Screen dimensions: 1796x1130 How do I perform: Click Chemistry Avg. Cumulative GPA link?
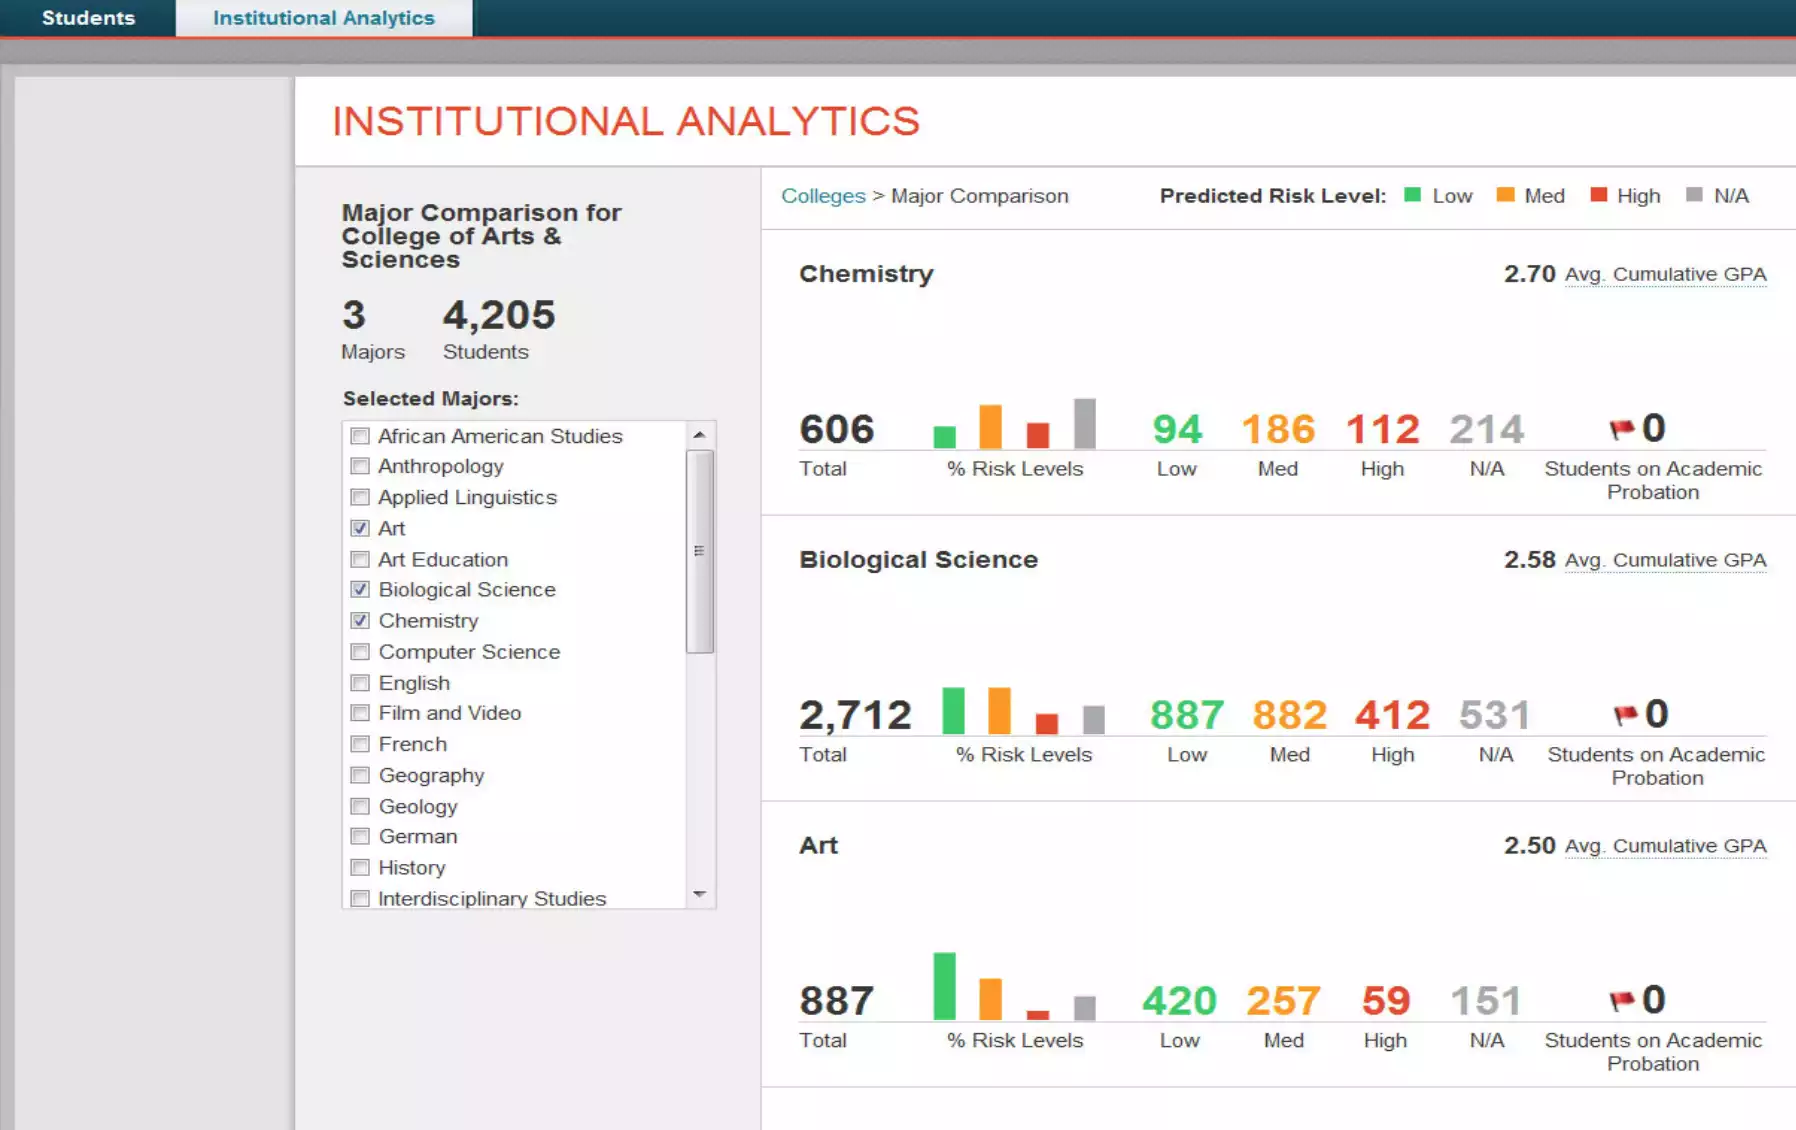coord(1665,275)
